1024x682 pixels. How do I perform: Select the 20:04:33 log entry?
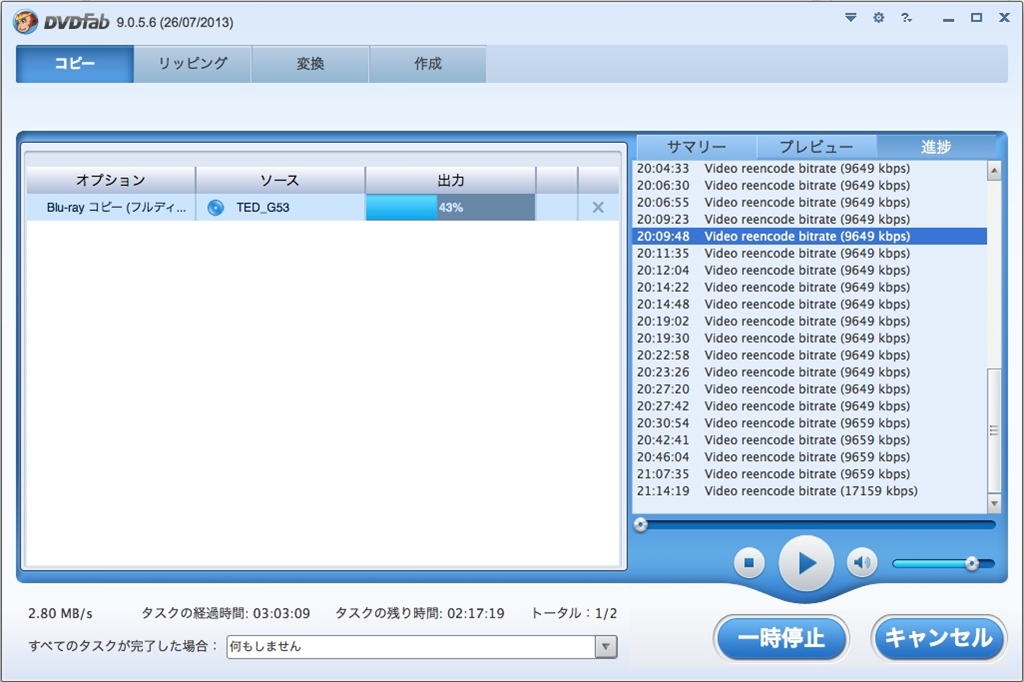(x=810, y=169)
